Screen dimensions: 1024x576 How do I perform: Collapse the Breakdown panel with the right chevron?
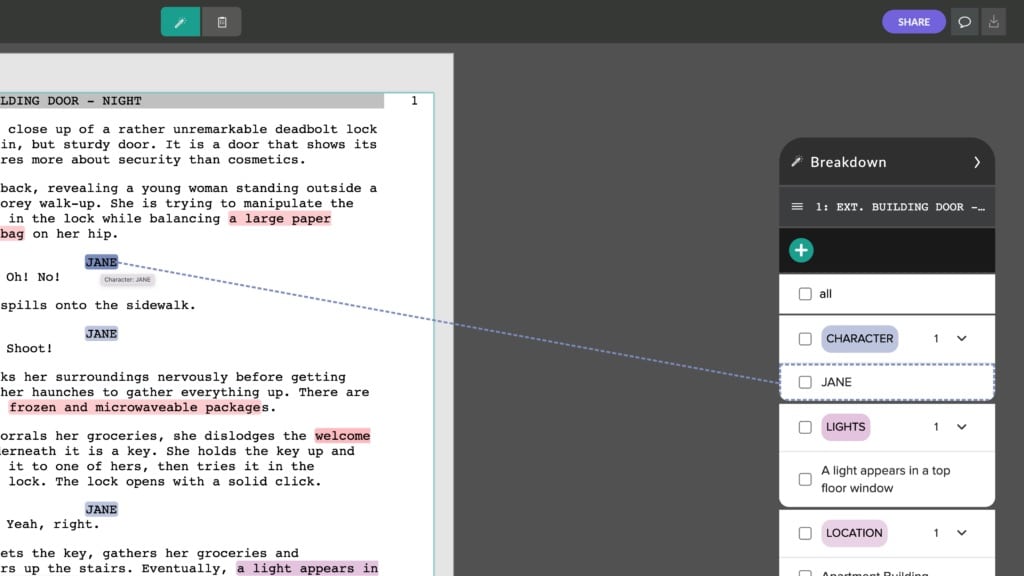[977, 162]
